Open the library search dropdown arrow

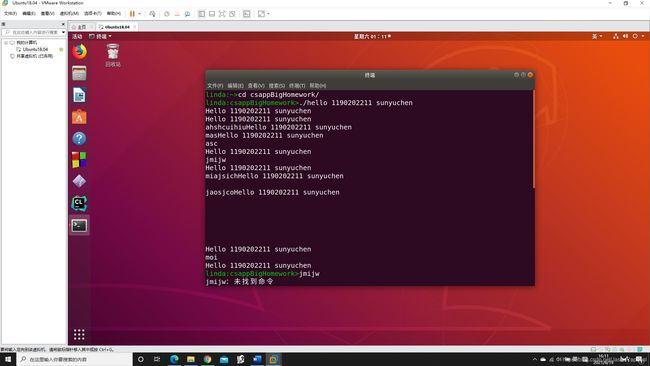click(x=63, y=32)
